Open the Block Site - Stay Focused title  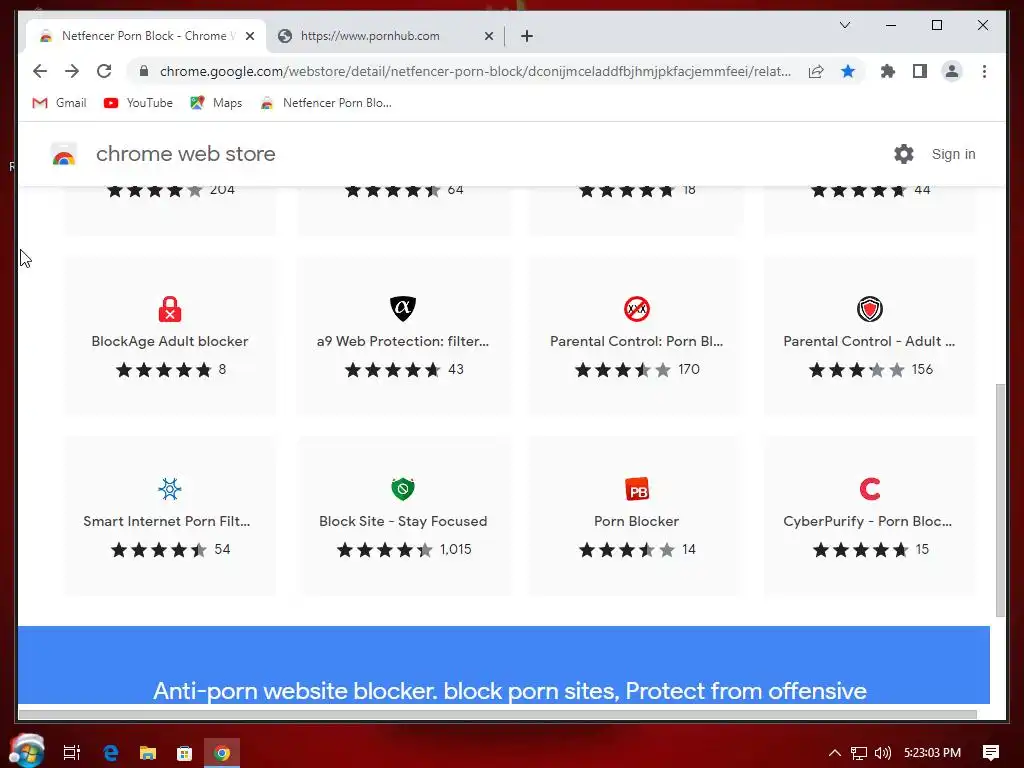coord(403,521)
